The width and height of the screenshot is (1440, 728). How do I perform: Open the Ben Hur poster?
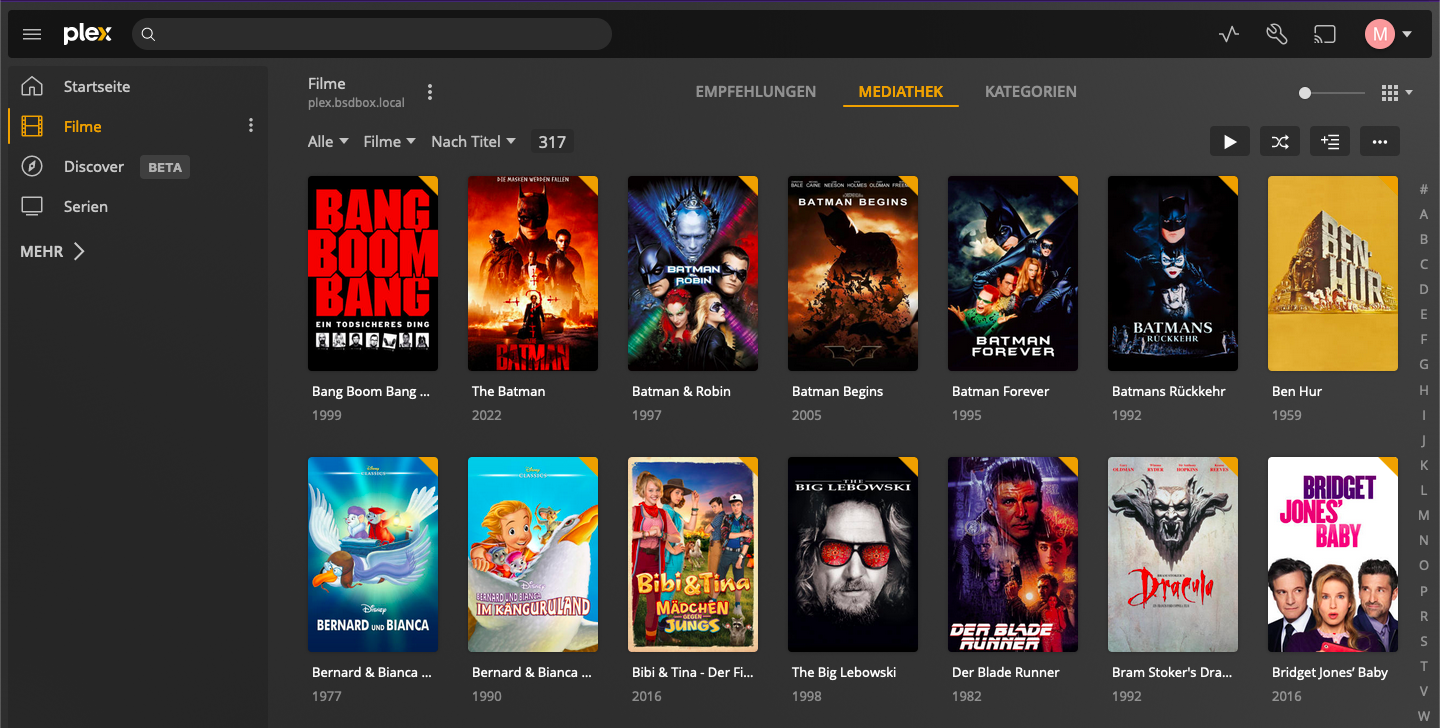(x=1333, y=273)
